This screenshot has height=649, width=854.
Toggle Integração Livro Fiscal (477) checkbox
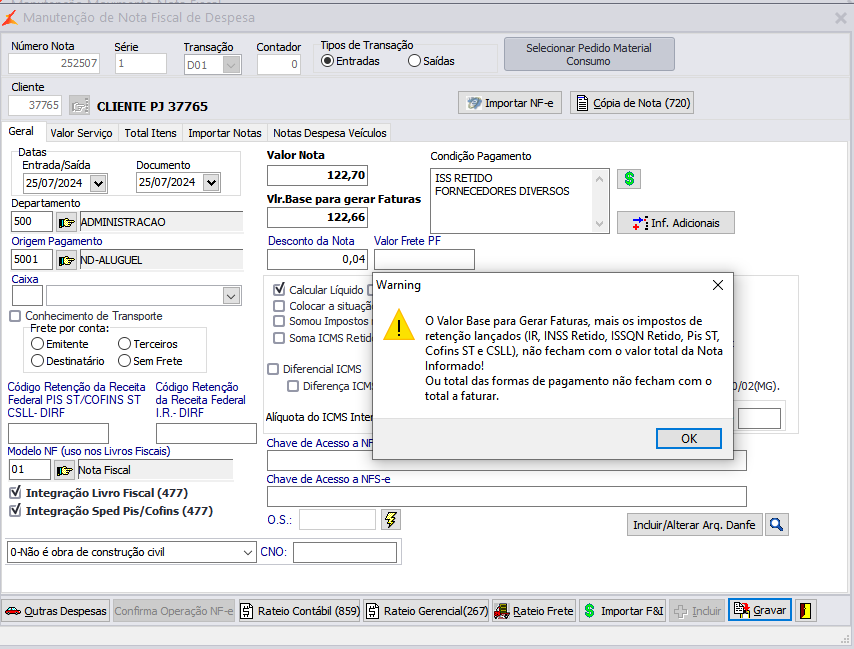click(15, 493)
